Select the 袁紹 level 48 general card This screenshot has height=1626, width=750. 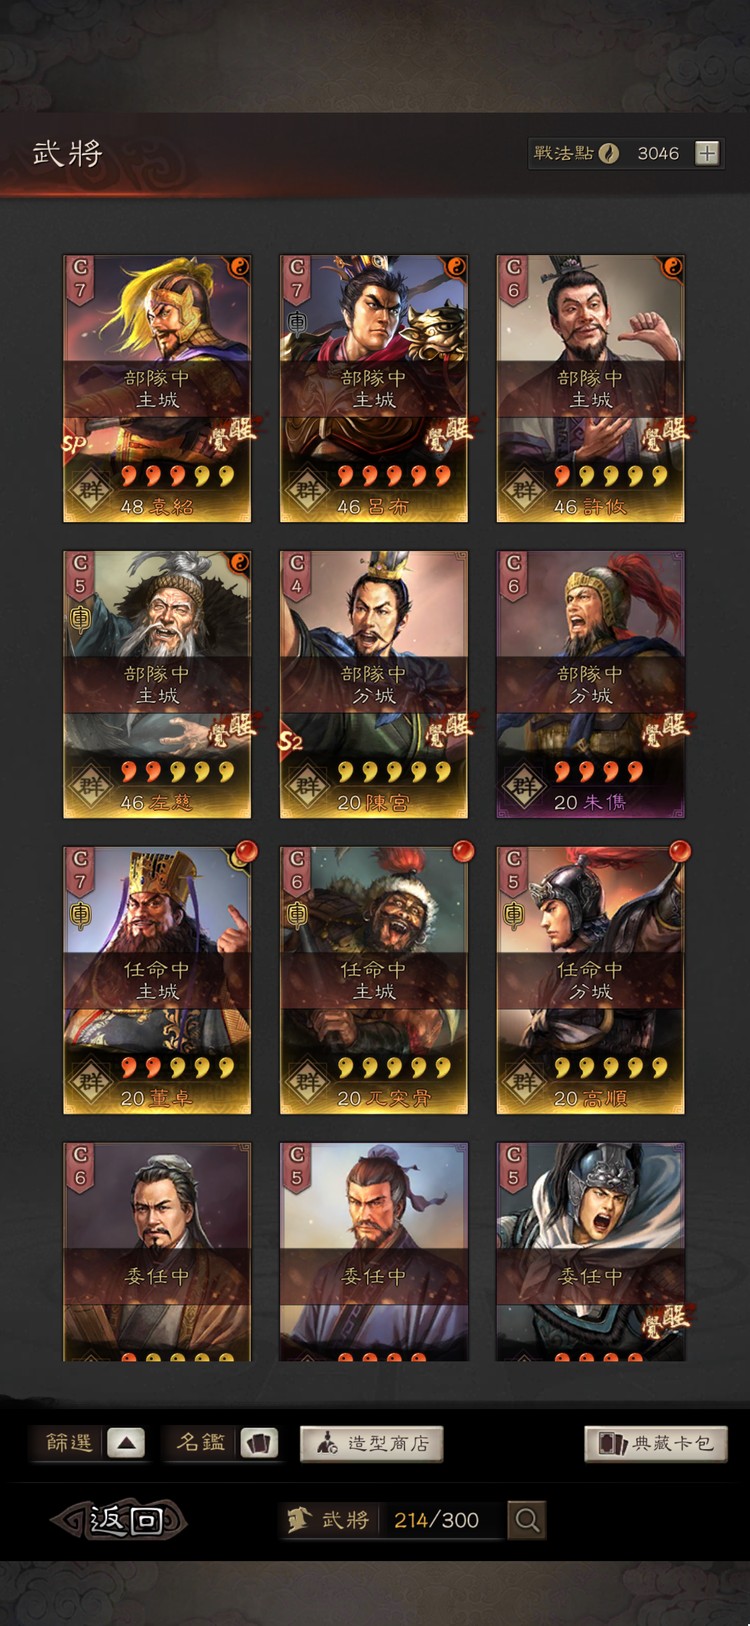[157, 388]
